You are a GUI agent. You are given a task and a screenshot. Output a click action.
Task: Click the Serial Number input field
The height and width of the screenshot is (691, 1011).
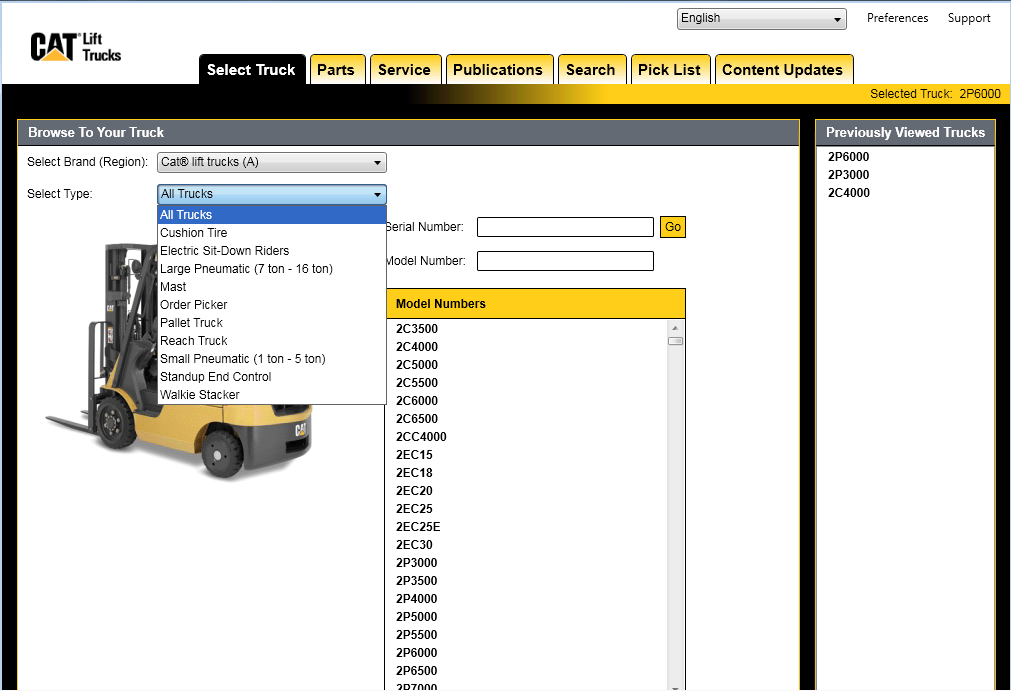click(565, 227)
